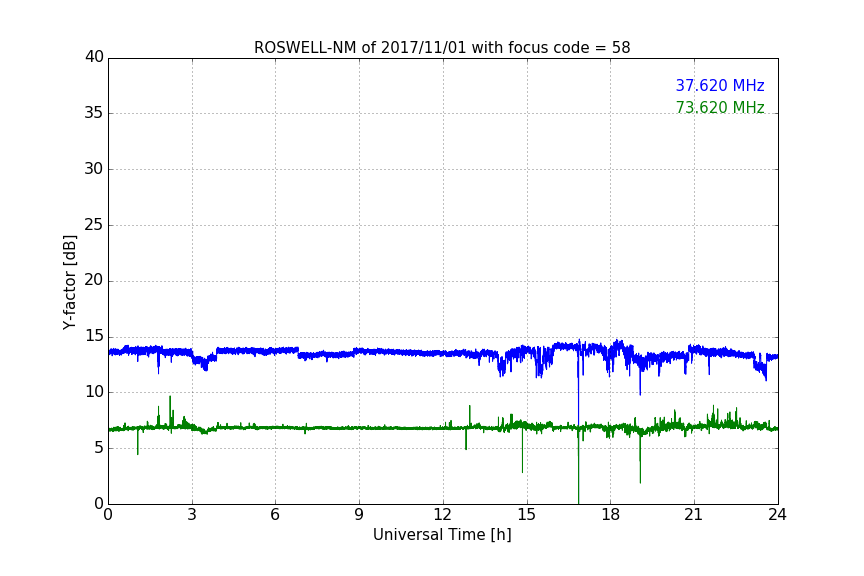Click the x-axis tick label '6'
Viewport: 864px width, 576px height.
pyautogui.click(x=276, y=515)
